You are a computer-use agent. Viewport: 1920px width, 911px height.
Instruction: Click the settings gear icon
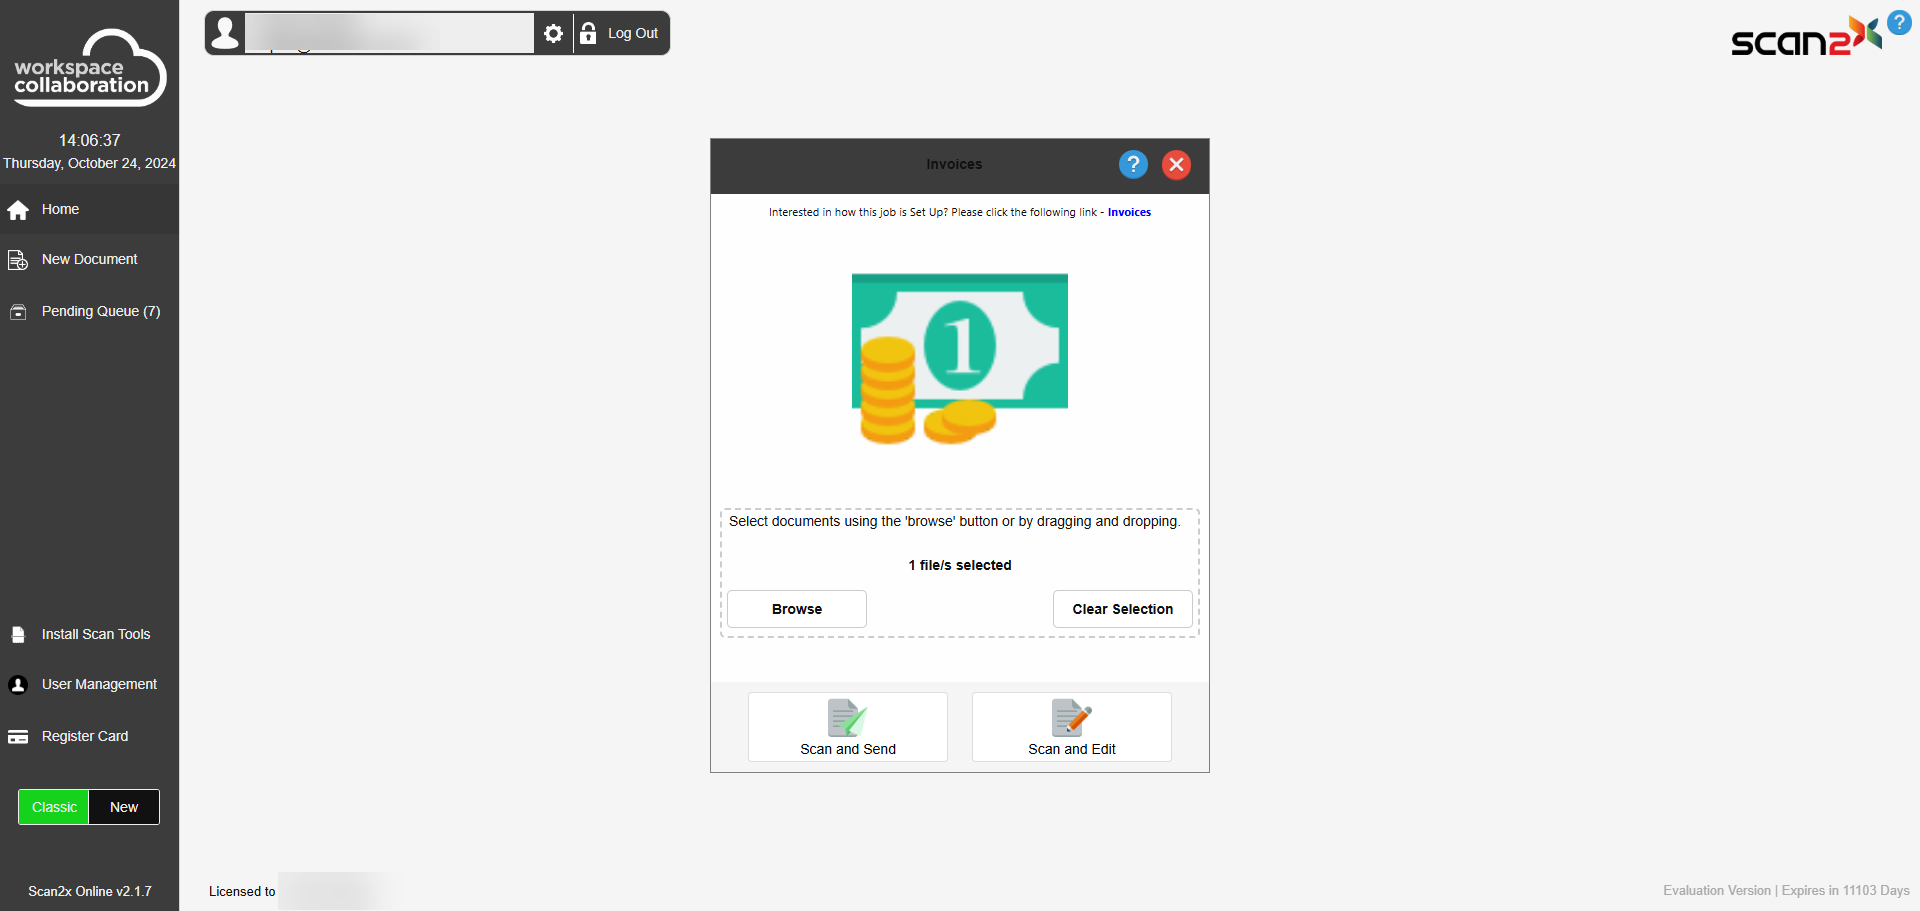[x=553, y=34]
